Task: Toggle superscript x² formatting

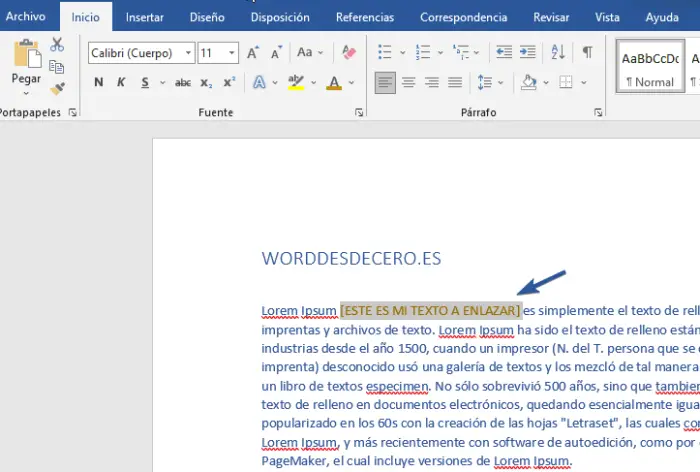Action: (229, 83)
